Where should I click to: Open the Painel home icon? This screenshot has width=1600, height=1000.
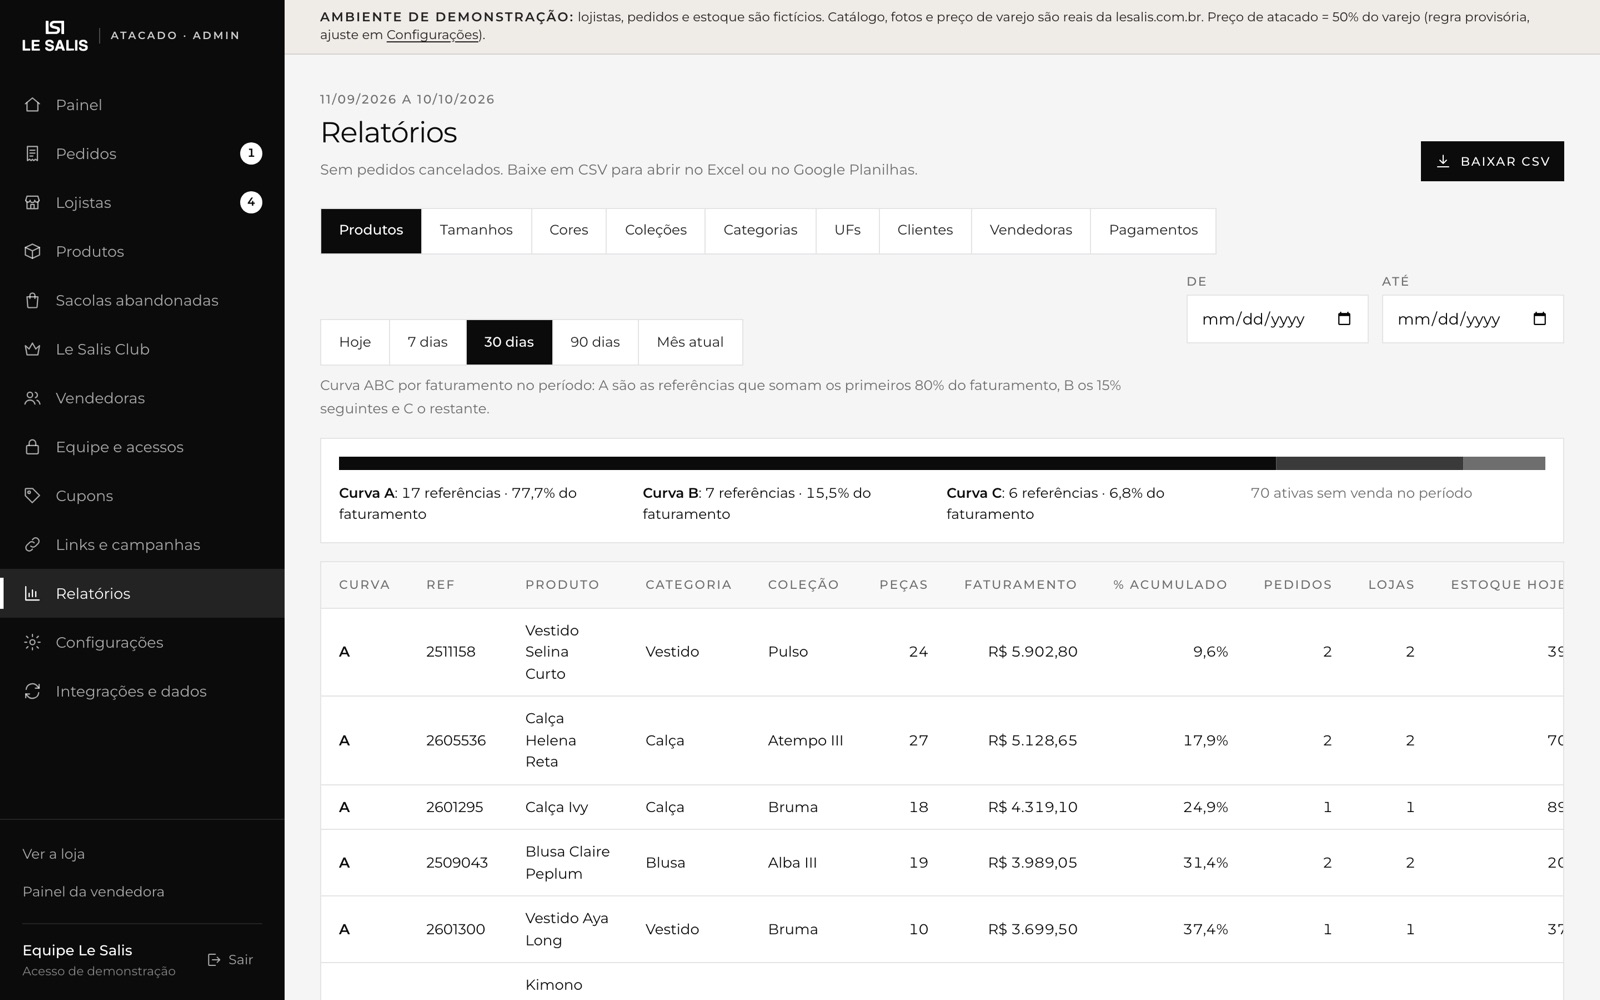click(32, 105)
